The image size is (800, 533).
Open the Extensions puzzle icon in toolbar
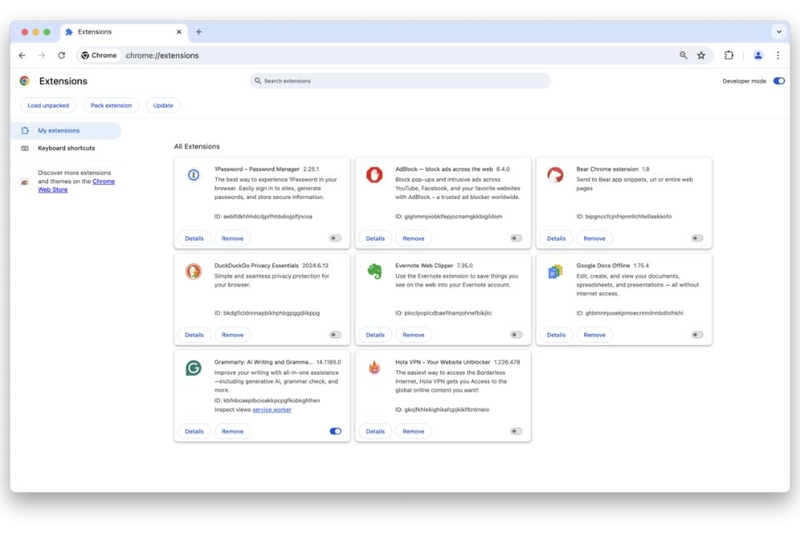click(x=729, y=55)
